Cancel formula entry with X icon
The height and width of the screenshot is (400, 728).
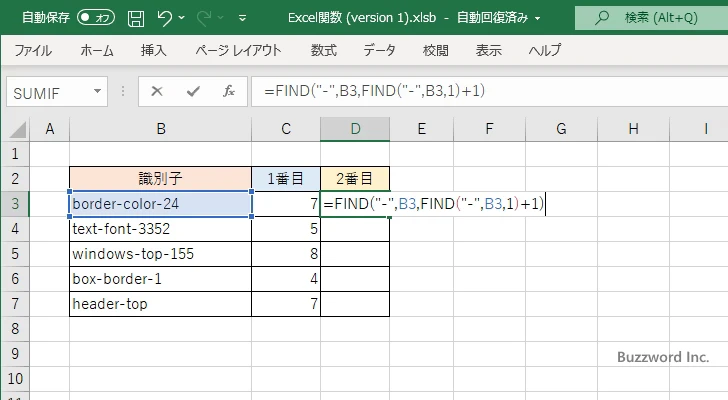click(x=157, y=91)
